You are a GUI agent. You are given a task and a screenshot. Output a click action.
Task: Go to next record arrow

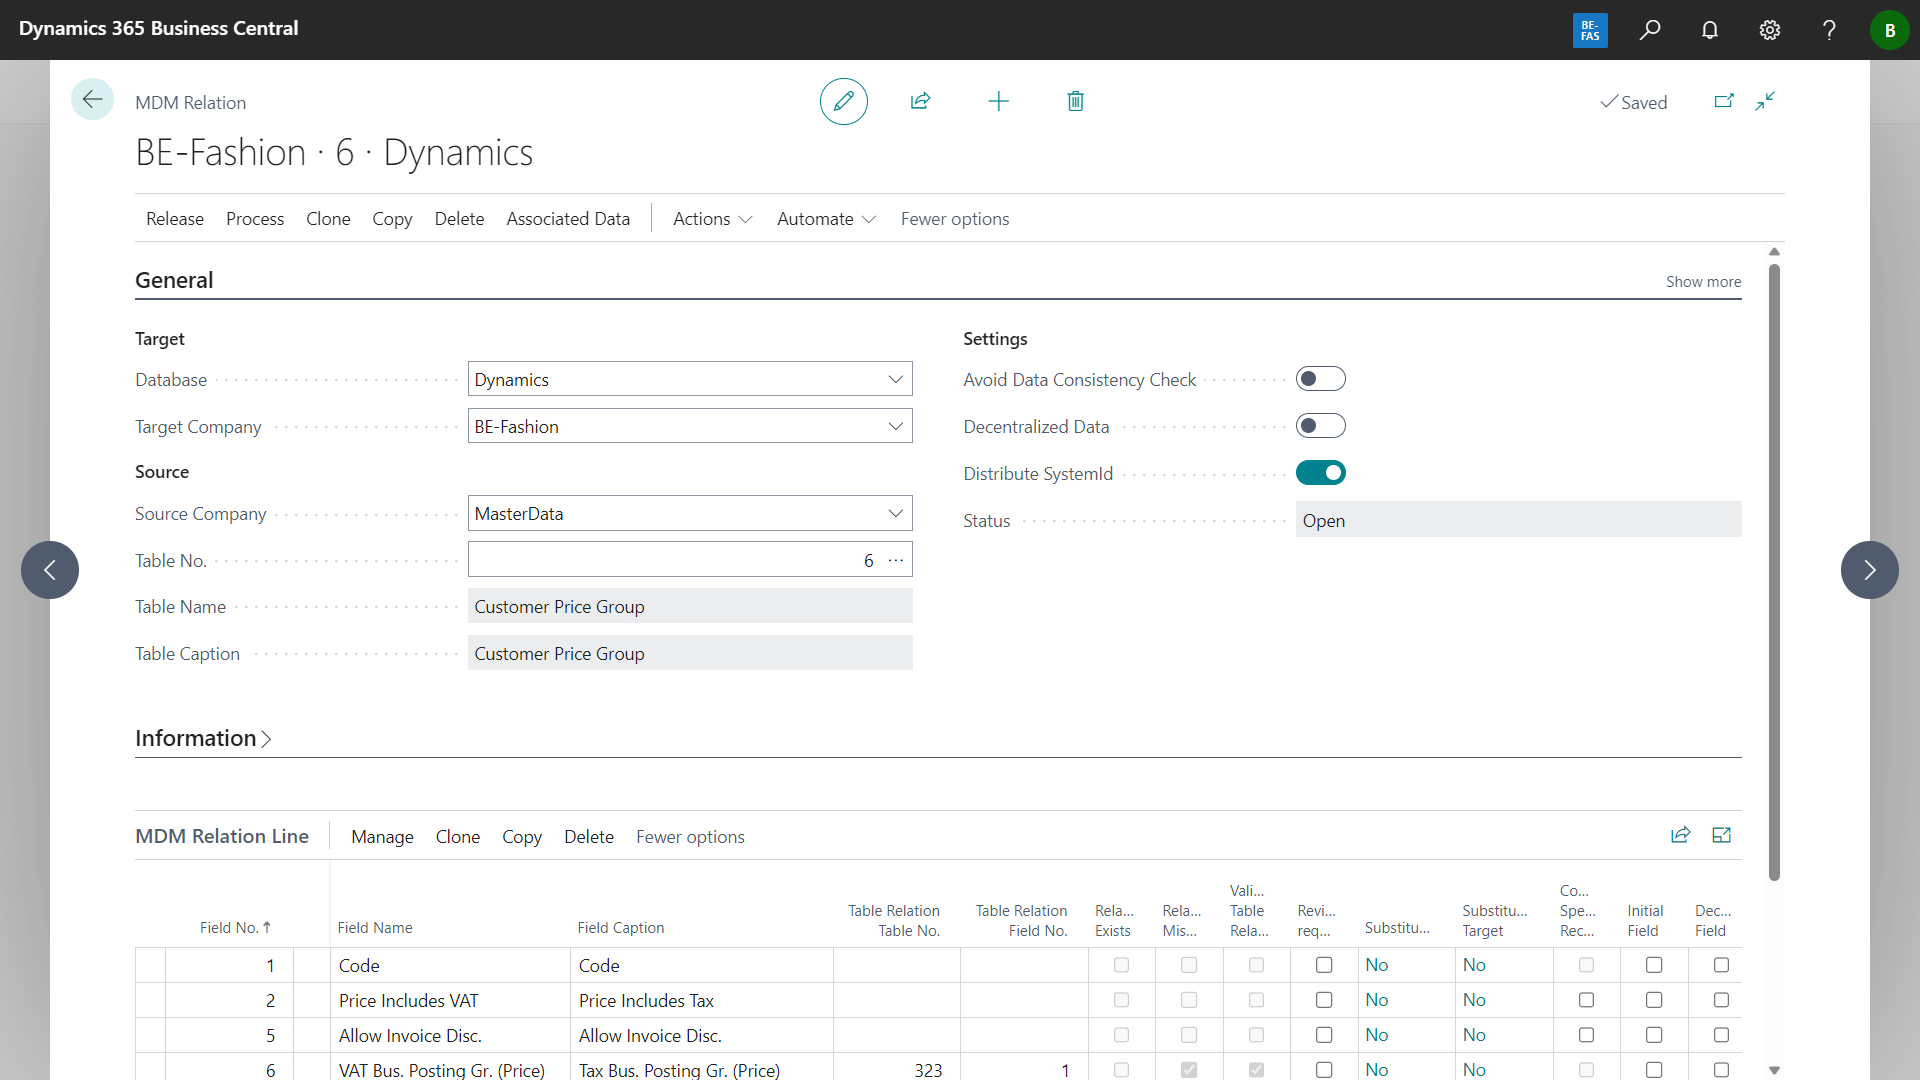pos(1869,570)
